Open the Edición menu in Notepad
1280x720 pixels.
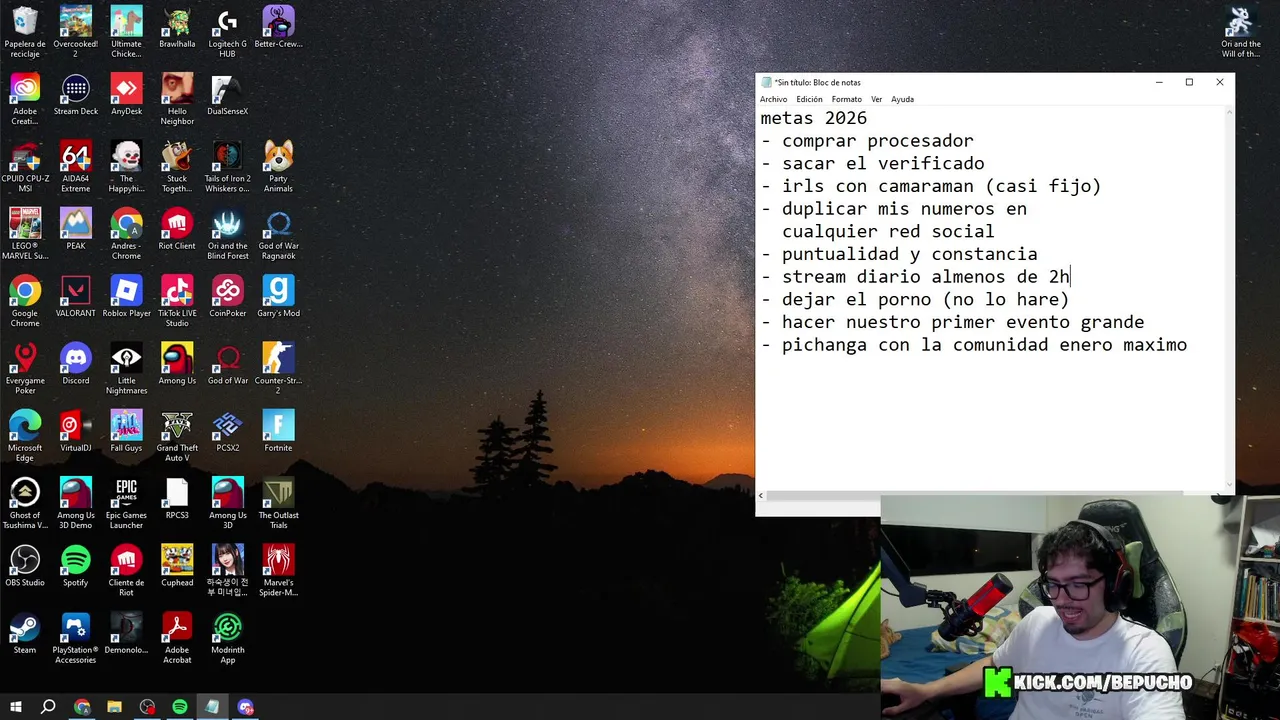pos(809,99)
